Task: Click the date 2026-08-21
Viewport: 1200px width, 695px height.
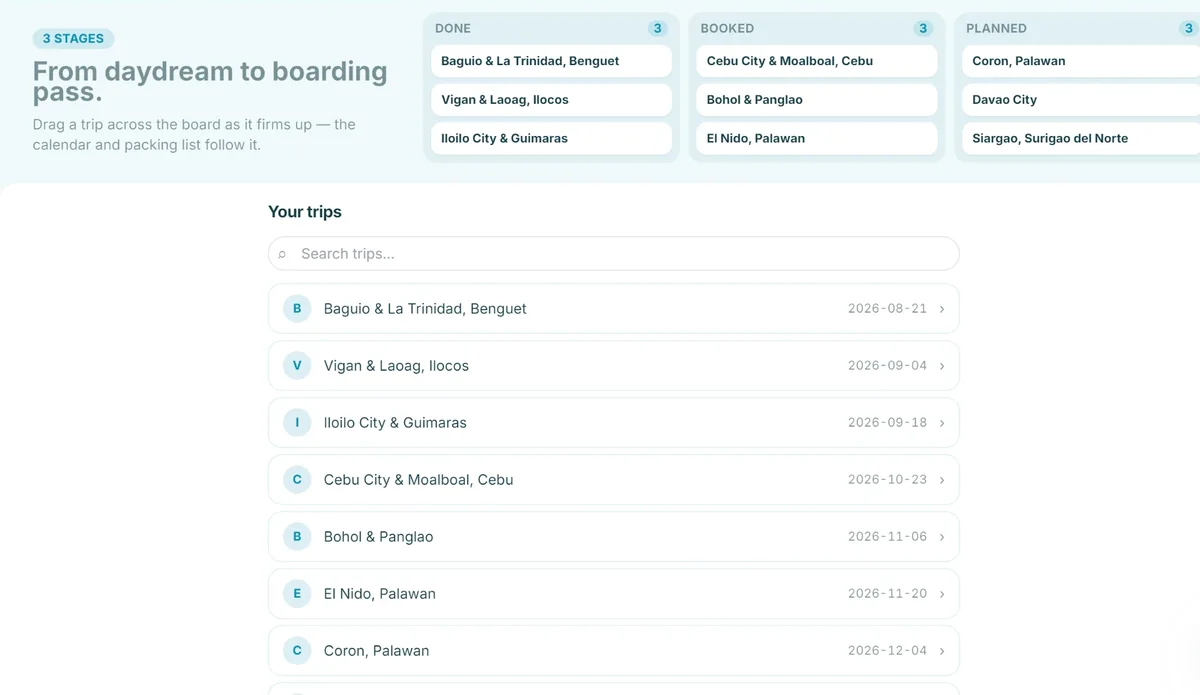Action: tap(887, 309)
